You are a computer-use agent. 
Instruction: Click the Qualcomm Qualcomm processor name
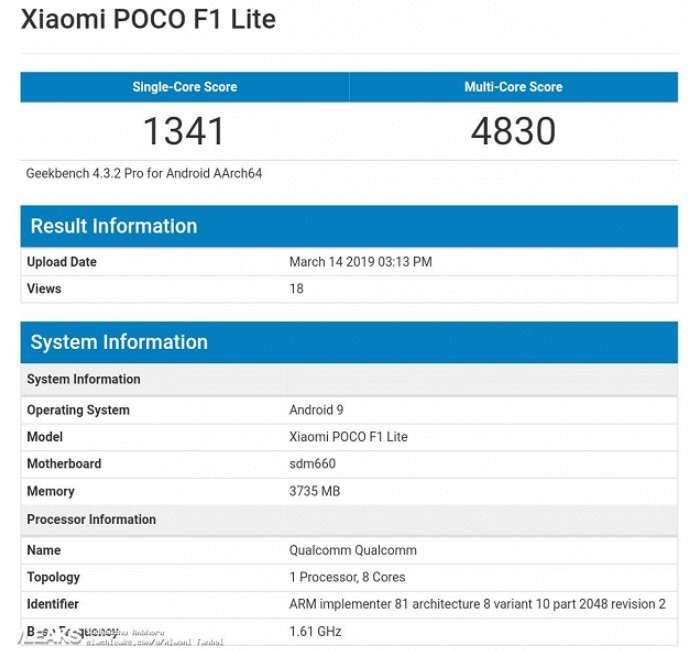pyautogui.click(x=352, y=550)
